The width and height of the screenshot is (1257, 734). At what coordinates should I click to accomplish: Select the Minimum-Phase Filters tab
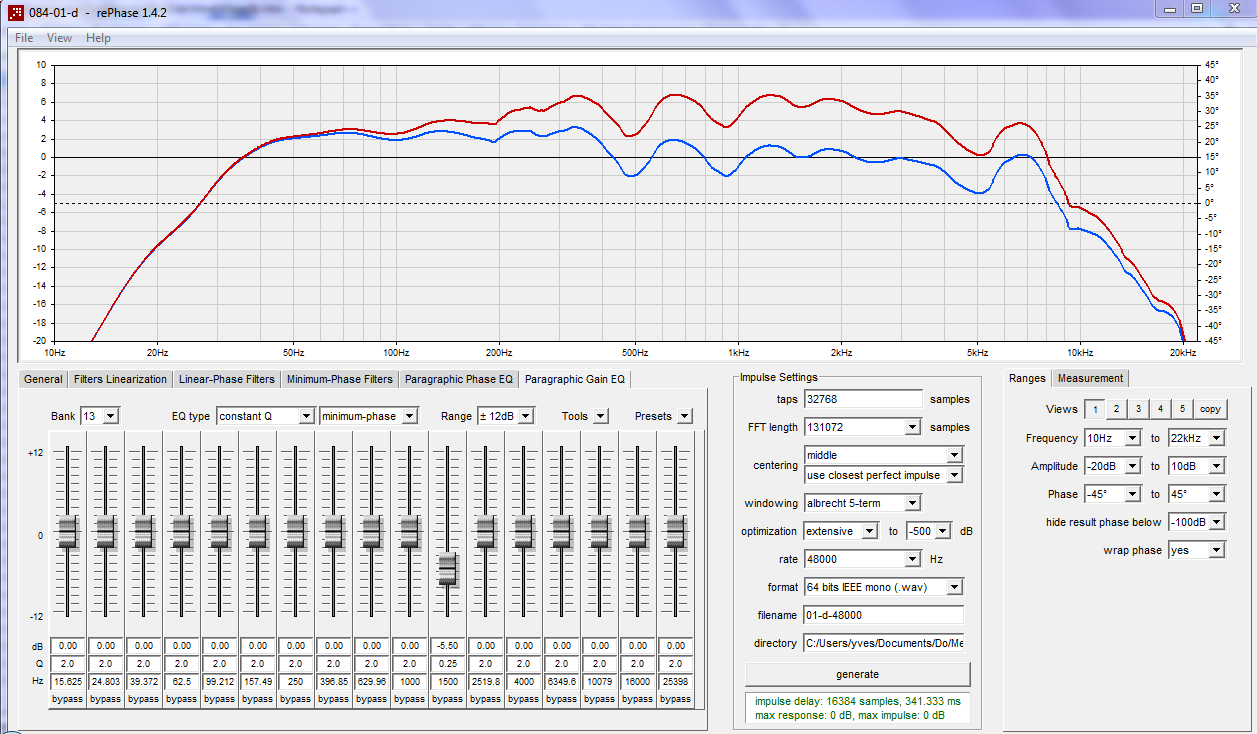coord(339,379)
